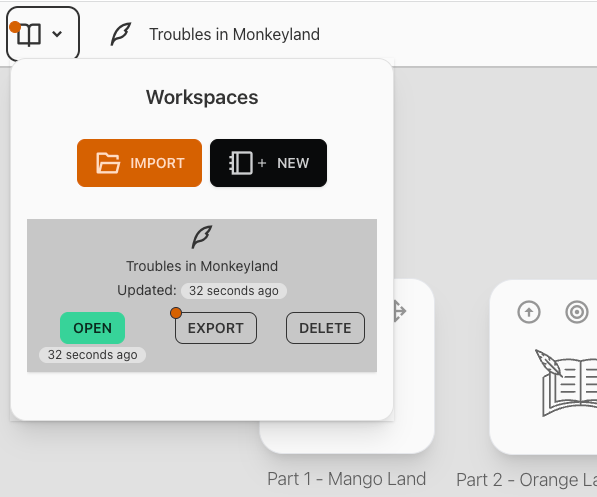Click the quill icon beside the header title
This screenshot has width=597, height=497.
[121, 34]
